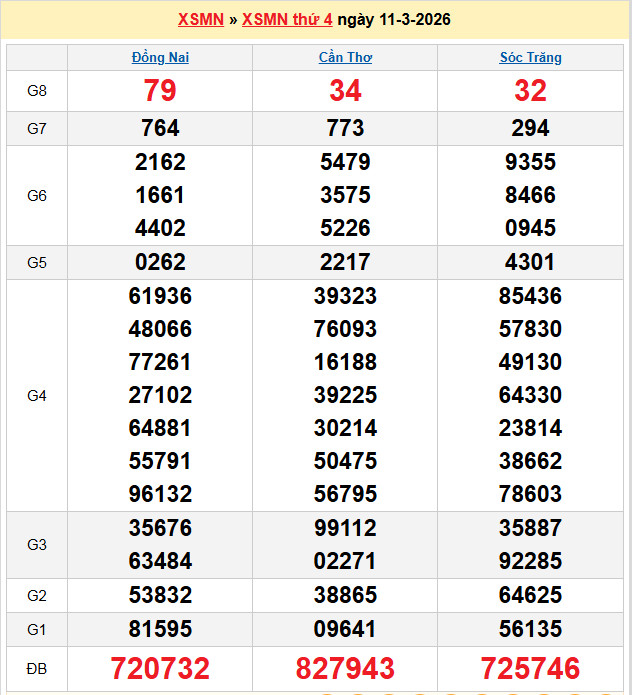Click the G4 row label
This screenshot has width=632, height=695.
tap(37, 395)
